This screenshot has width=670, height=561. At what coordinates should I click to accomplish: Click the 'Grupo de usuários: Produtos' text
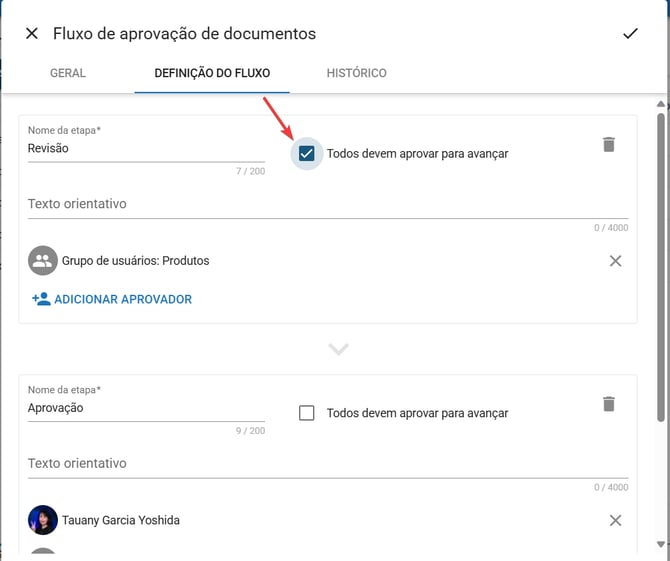tap(135, 261)
